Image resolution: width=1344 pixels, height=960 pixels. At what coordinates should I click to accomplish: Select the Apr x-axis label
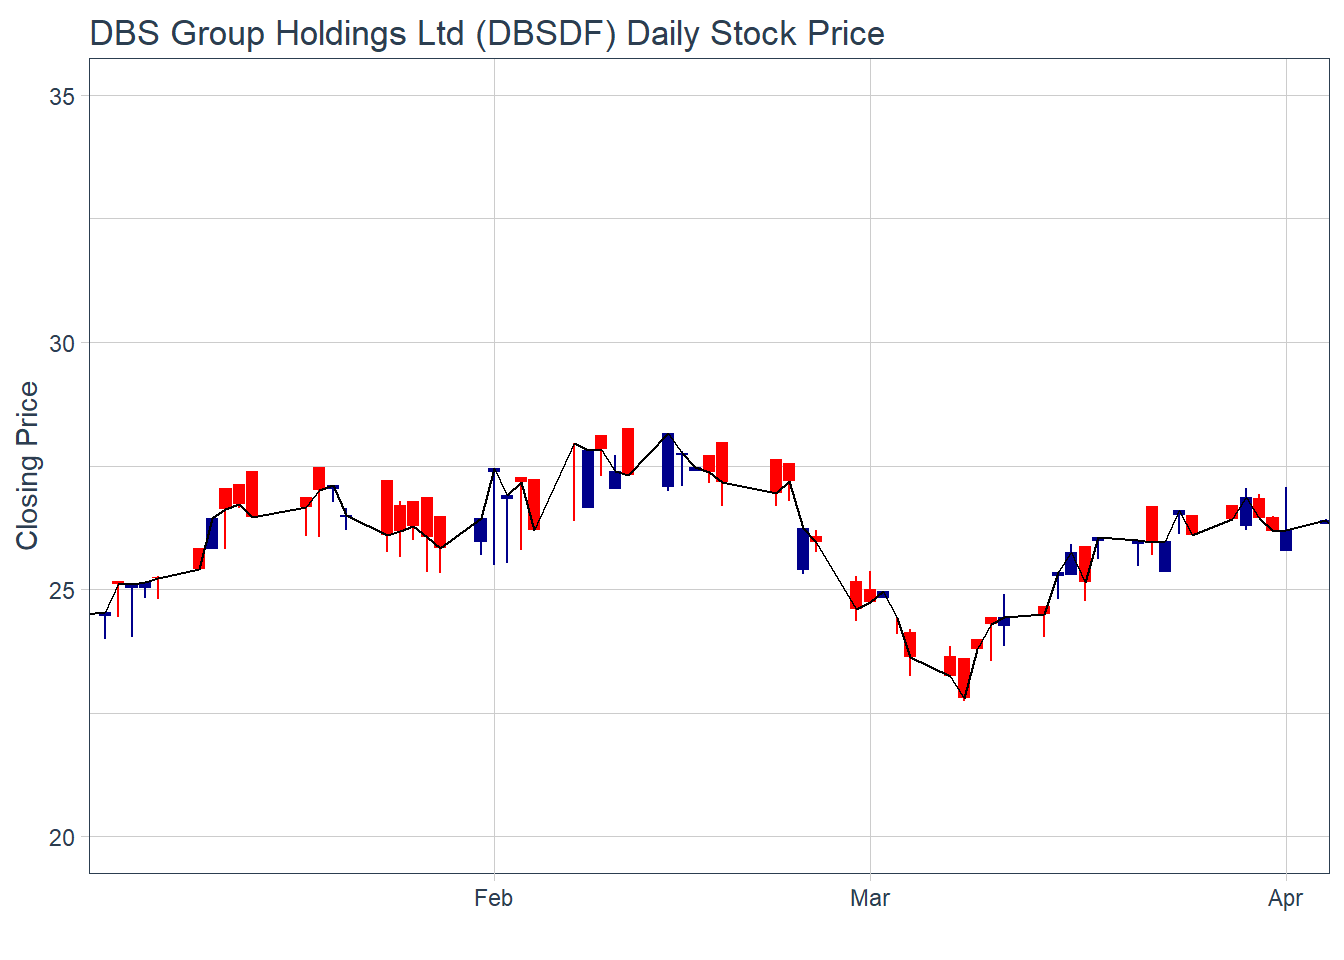tap(1285, 898)
